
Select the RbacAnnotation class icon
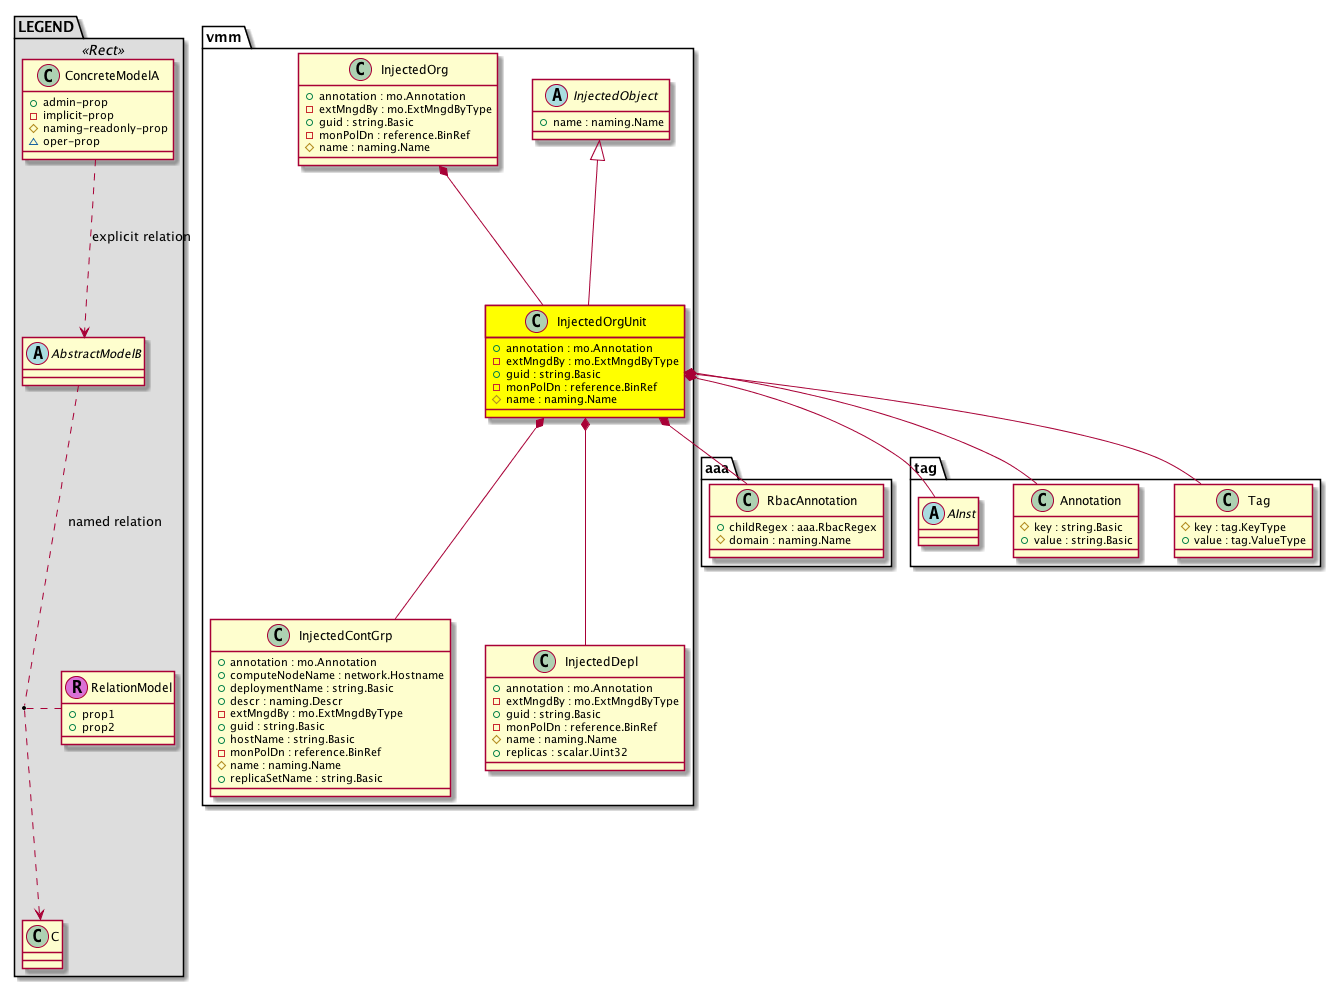747,501
